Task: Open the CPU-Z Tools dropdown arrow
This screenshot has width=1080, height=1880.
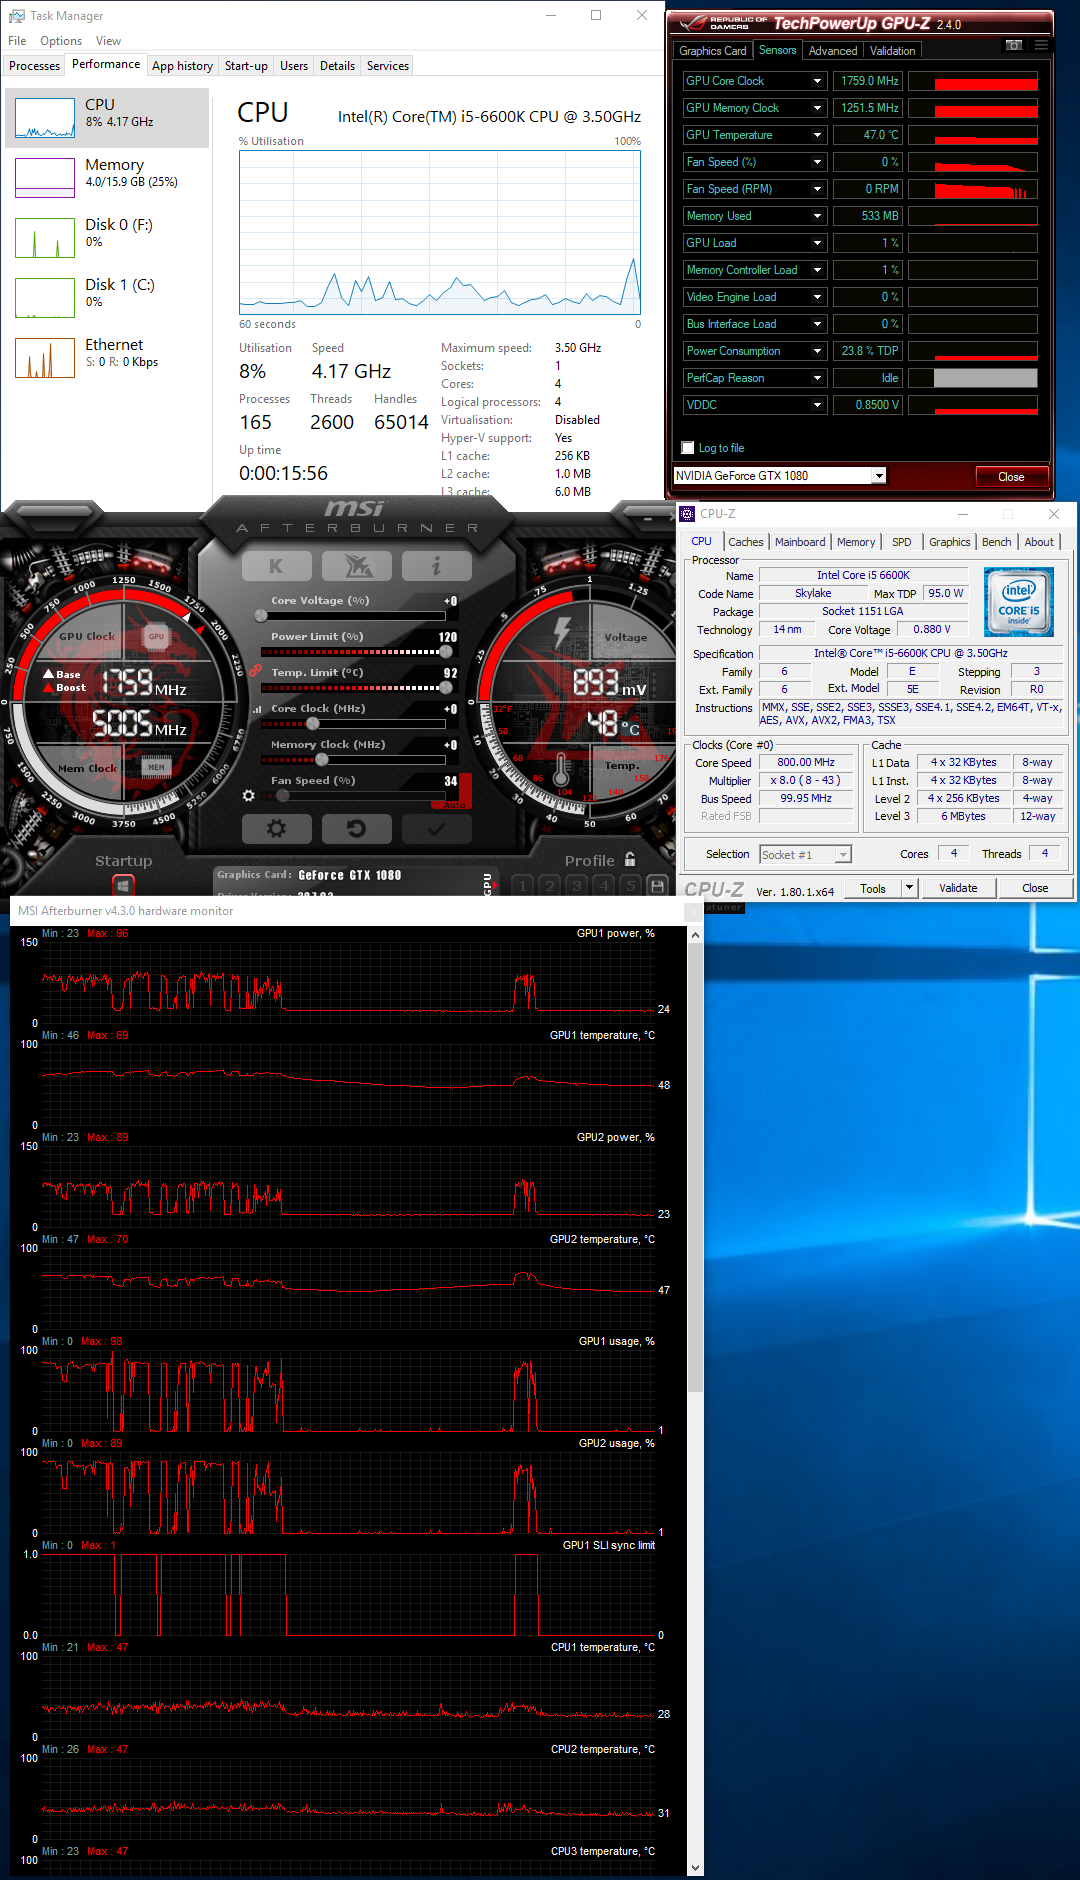Action: point(909,888)
